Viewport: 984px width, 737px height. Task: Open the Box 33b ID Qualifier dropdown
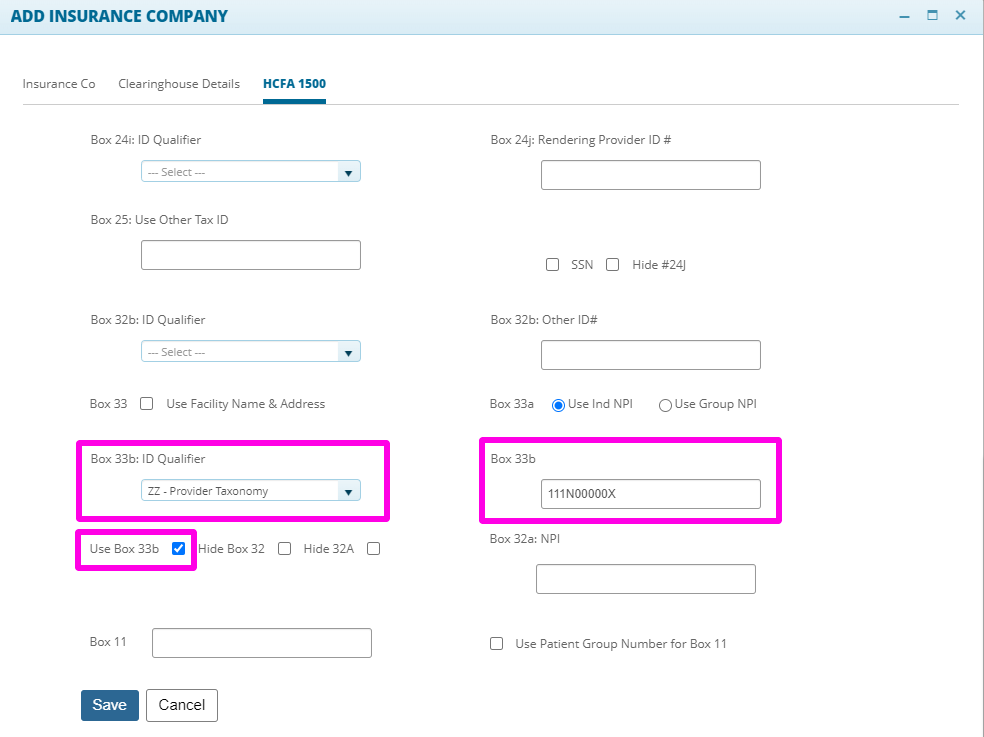(348, 490)
